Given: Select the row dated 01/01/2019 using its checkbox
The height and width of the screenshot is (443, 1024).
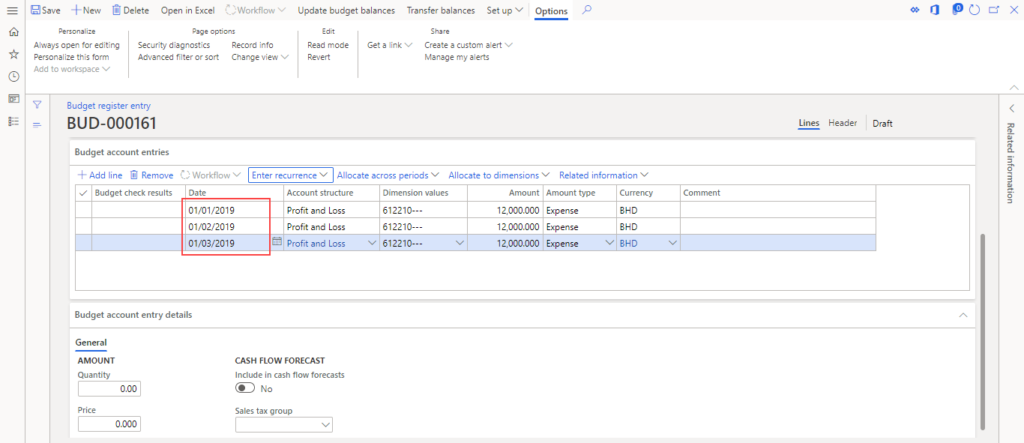Looking at the screenshot, I should pos(83,211).
